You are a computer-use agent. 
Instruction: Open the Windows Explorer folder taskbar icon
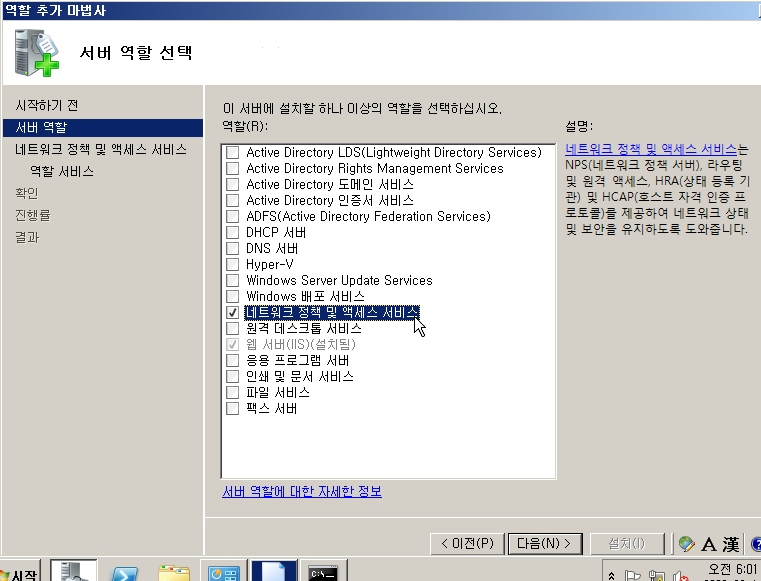tap(173, 573)
